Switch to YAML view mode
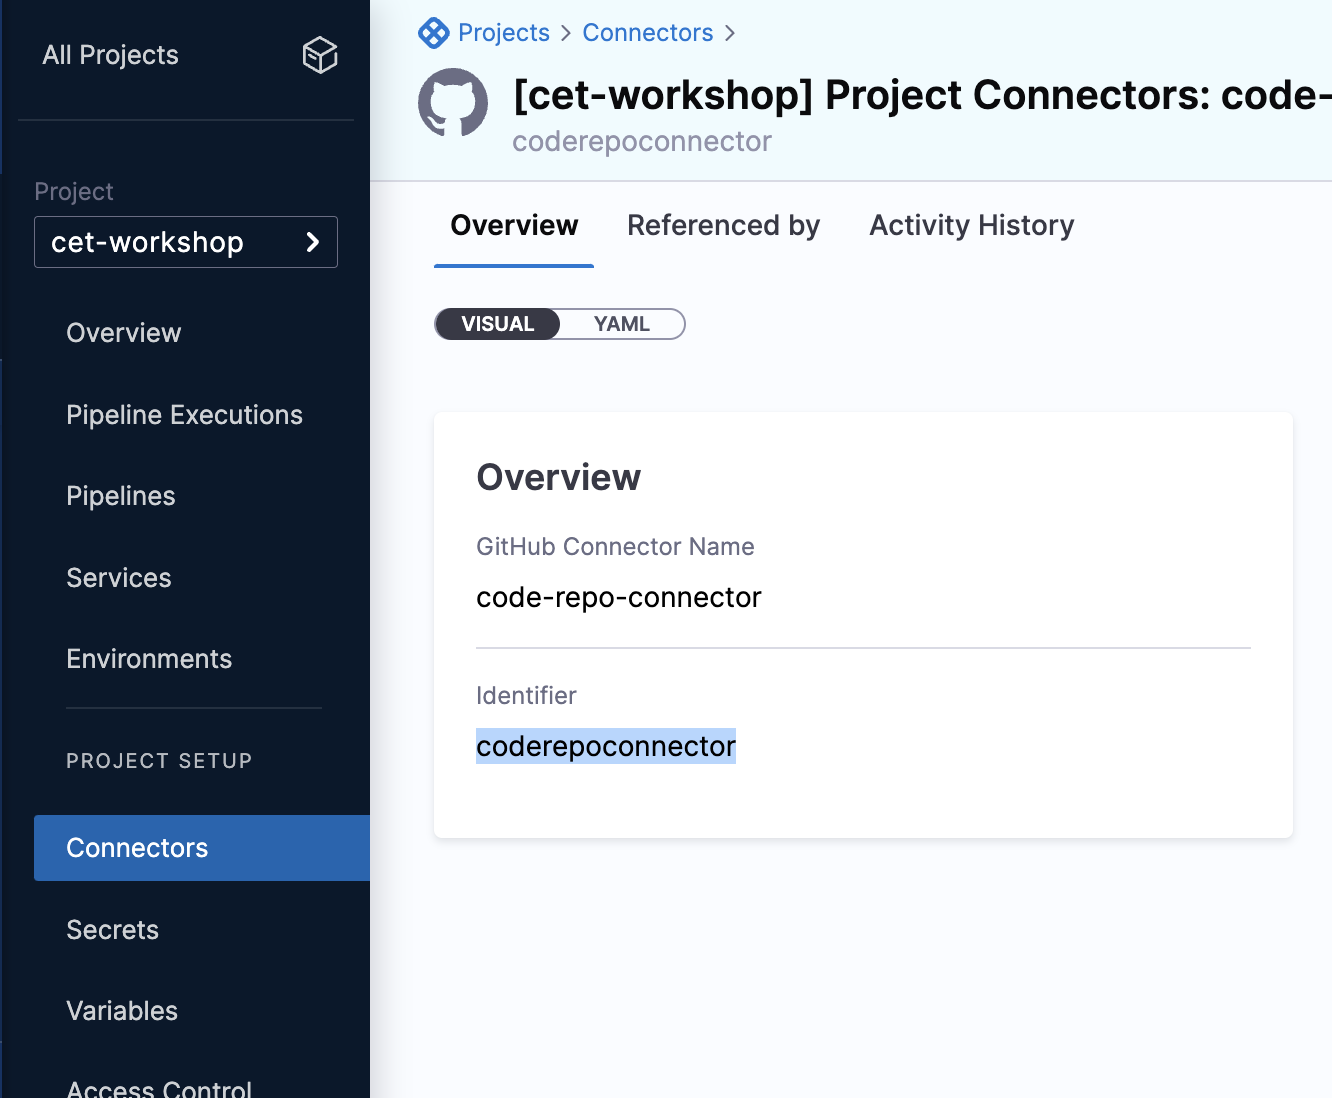 pyautogui.click(x=621, y=324)
